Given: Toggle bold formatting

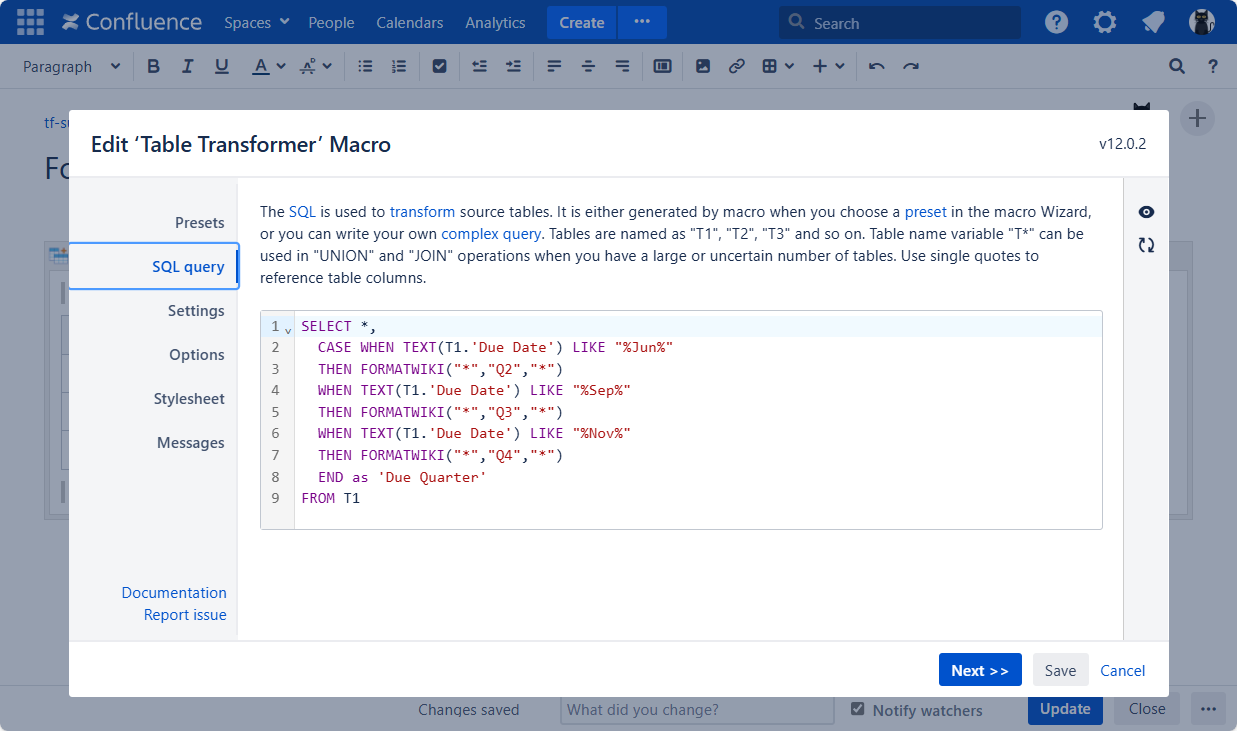Looking at the screenshot, I should 153,65.
